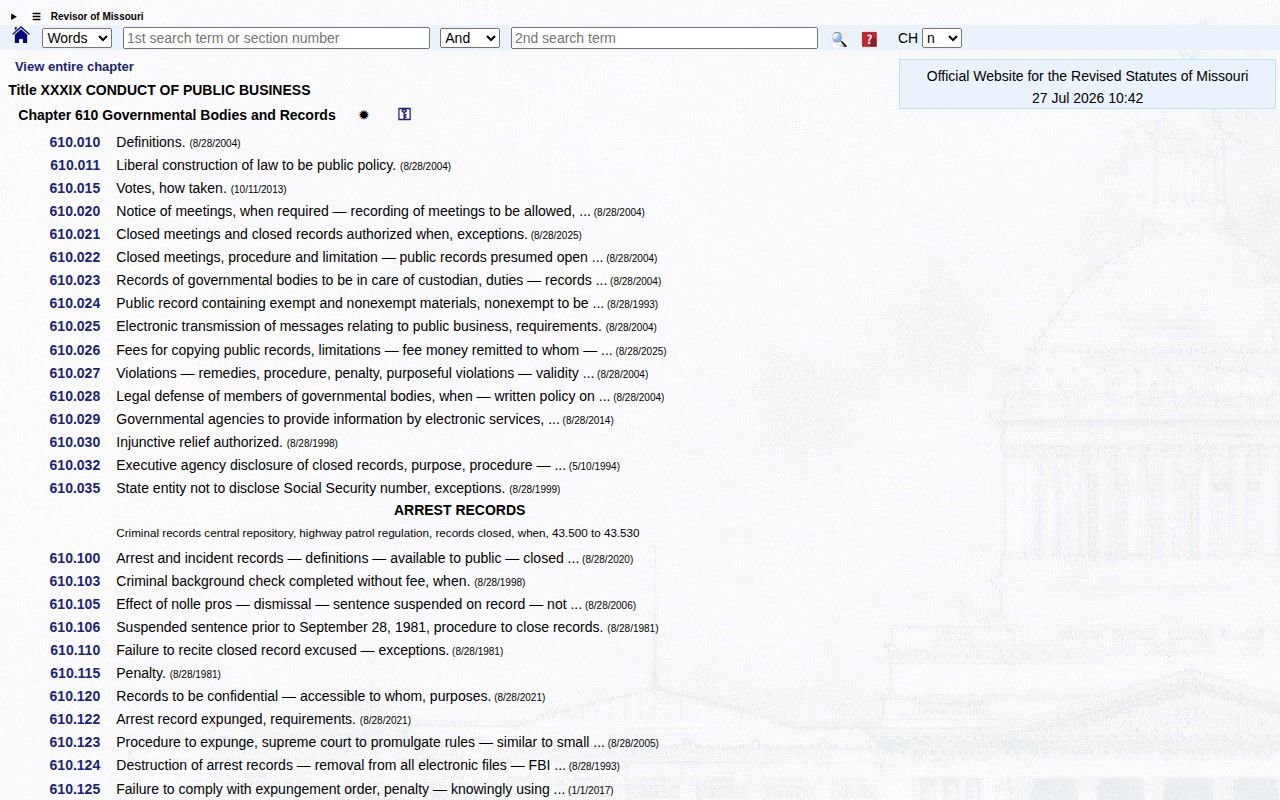Open section 610.026 fees for copying link
Viewport: 1280px width, 800px height.
click(x=75, y=350)
